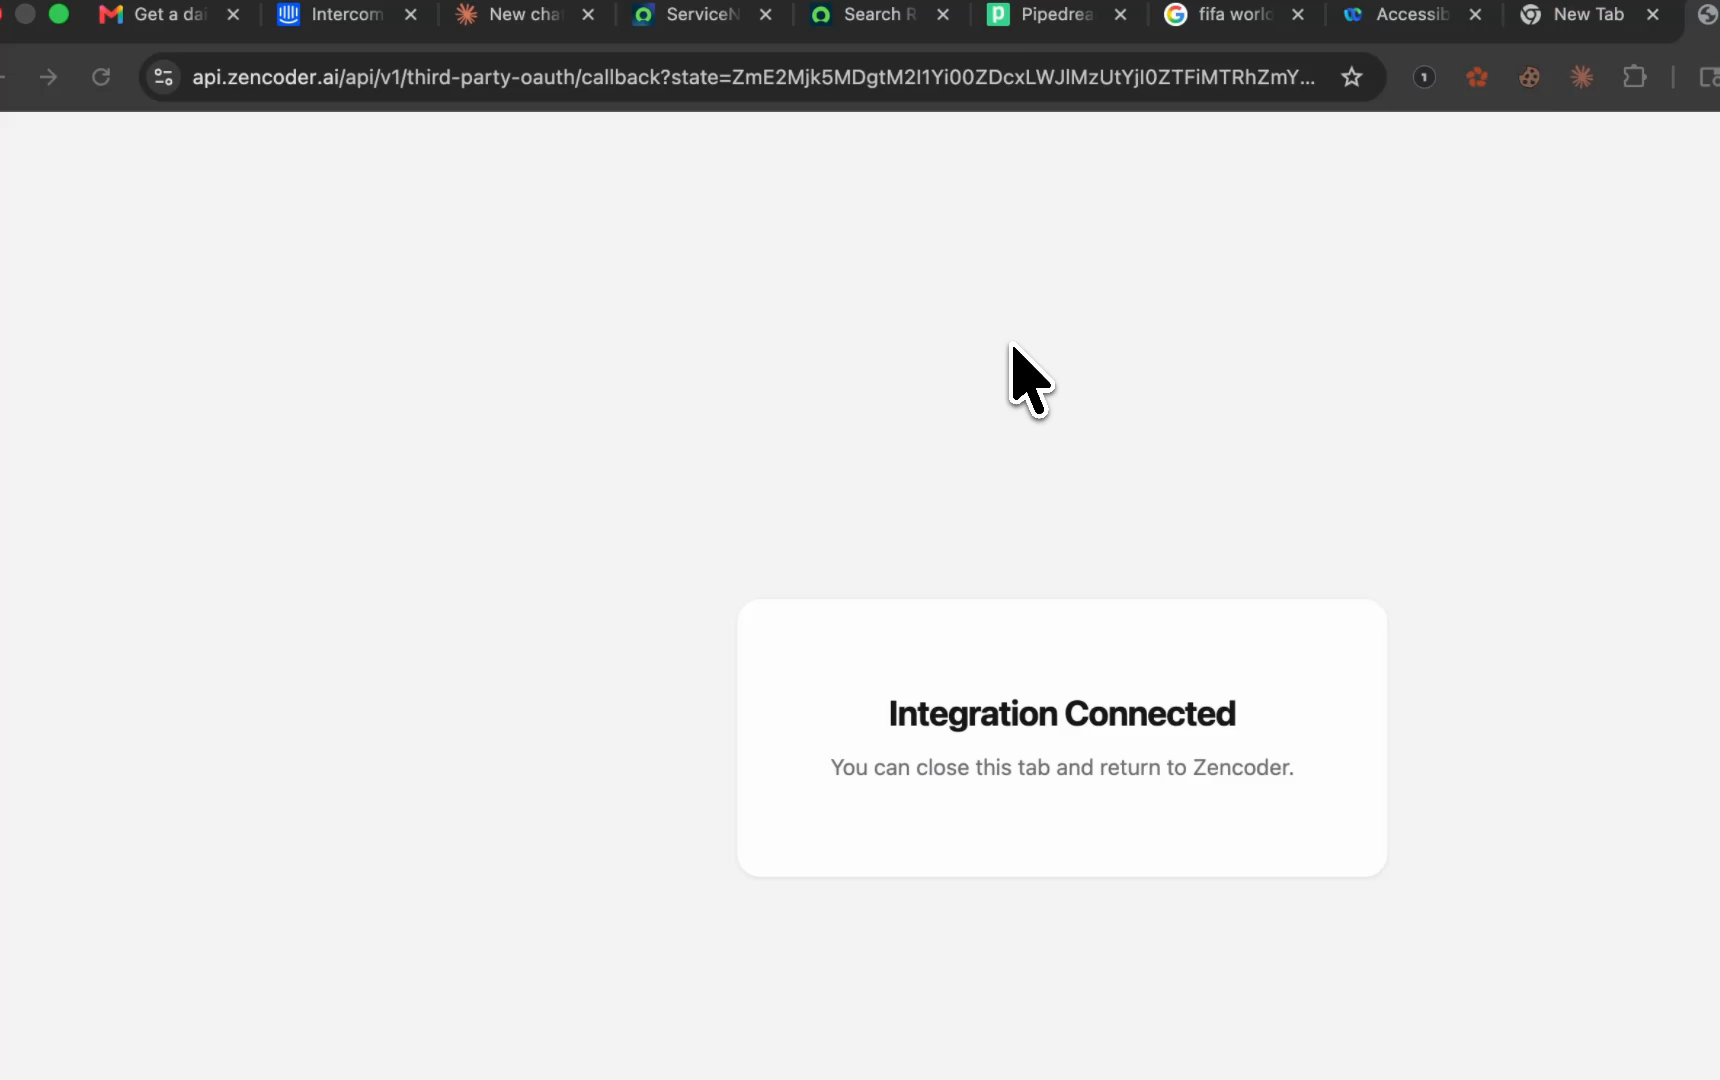Image resolution: width=1720 pixels, height=1080 pixels.
Task: Close the Intercom tab
Action: tap(410, 15)
